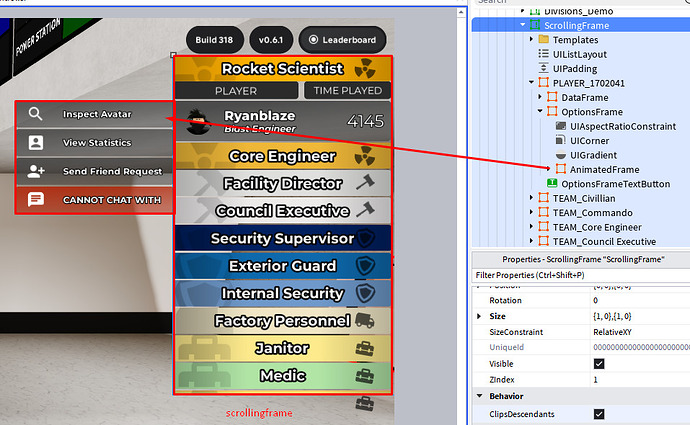Click the radiation icon on Rocket Scientist
The height and width of the screenshot is (425, 690).
click(x=365, y=68)
